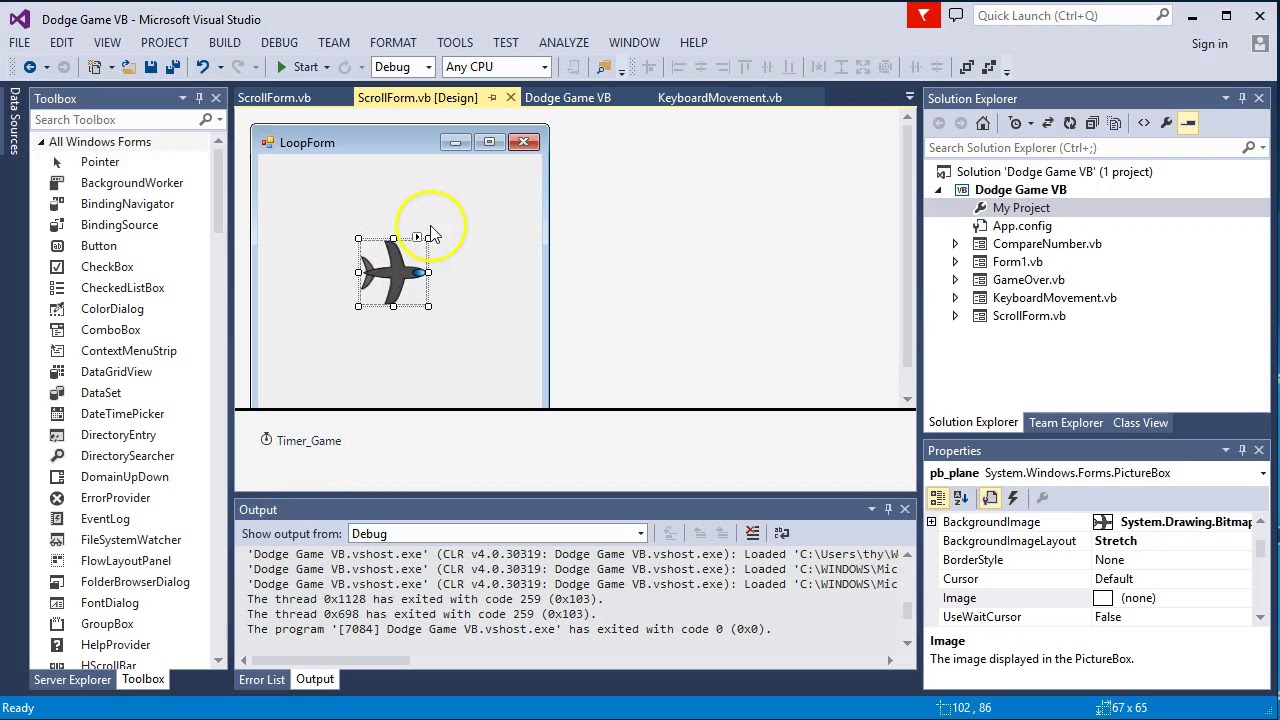
Task: Click the Home icon in Solution Explorer
Action: 983,123
